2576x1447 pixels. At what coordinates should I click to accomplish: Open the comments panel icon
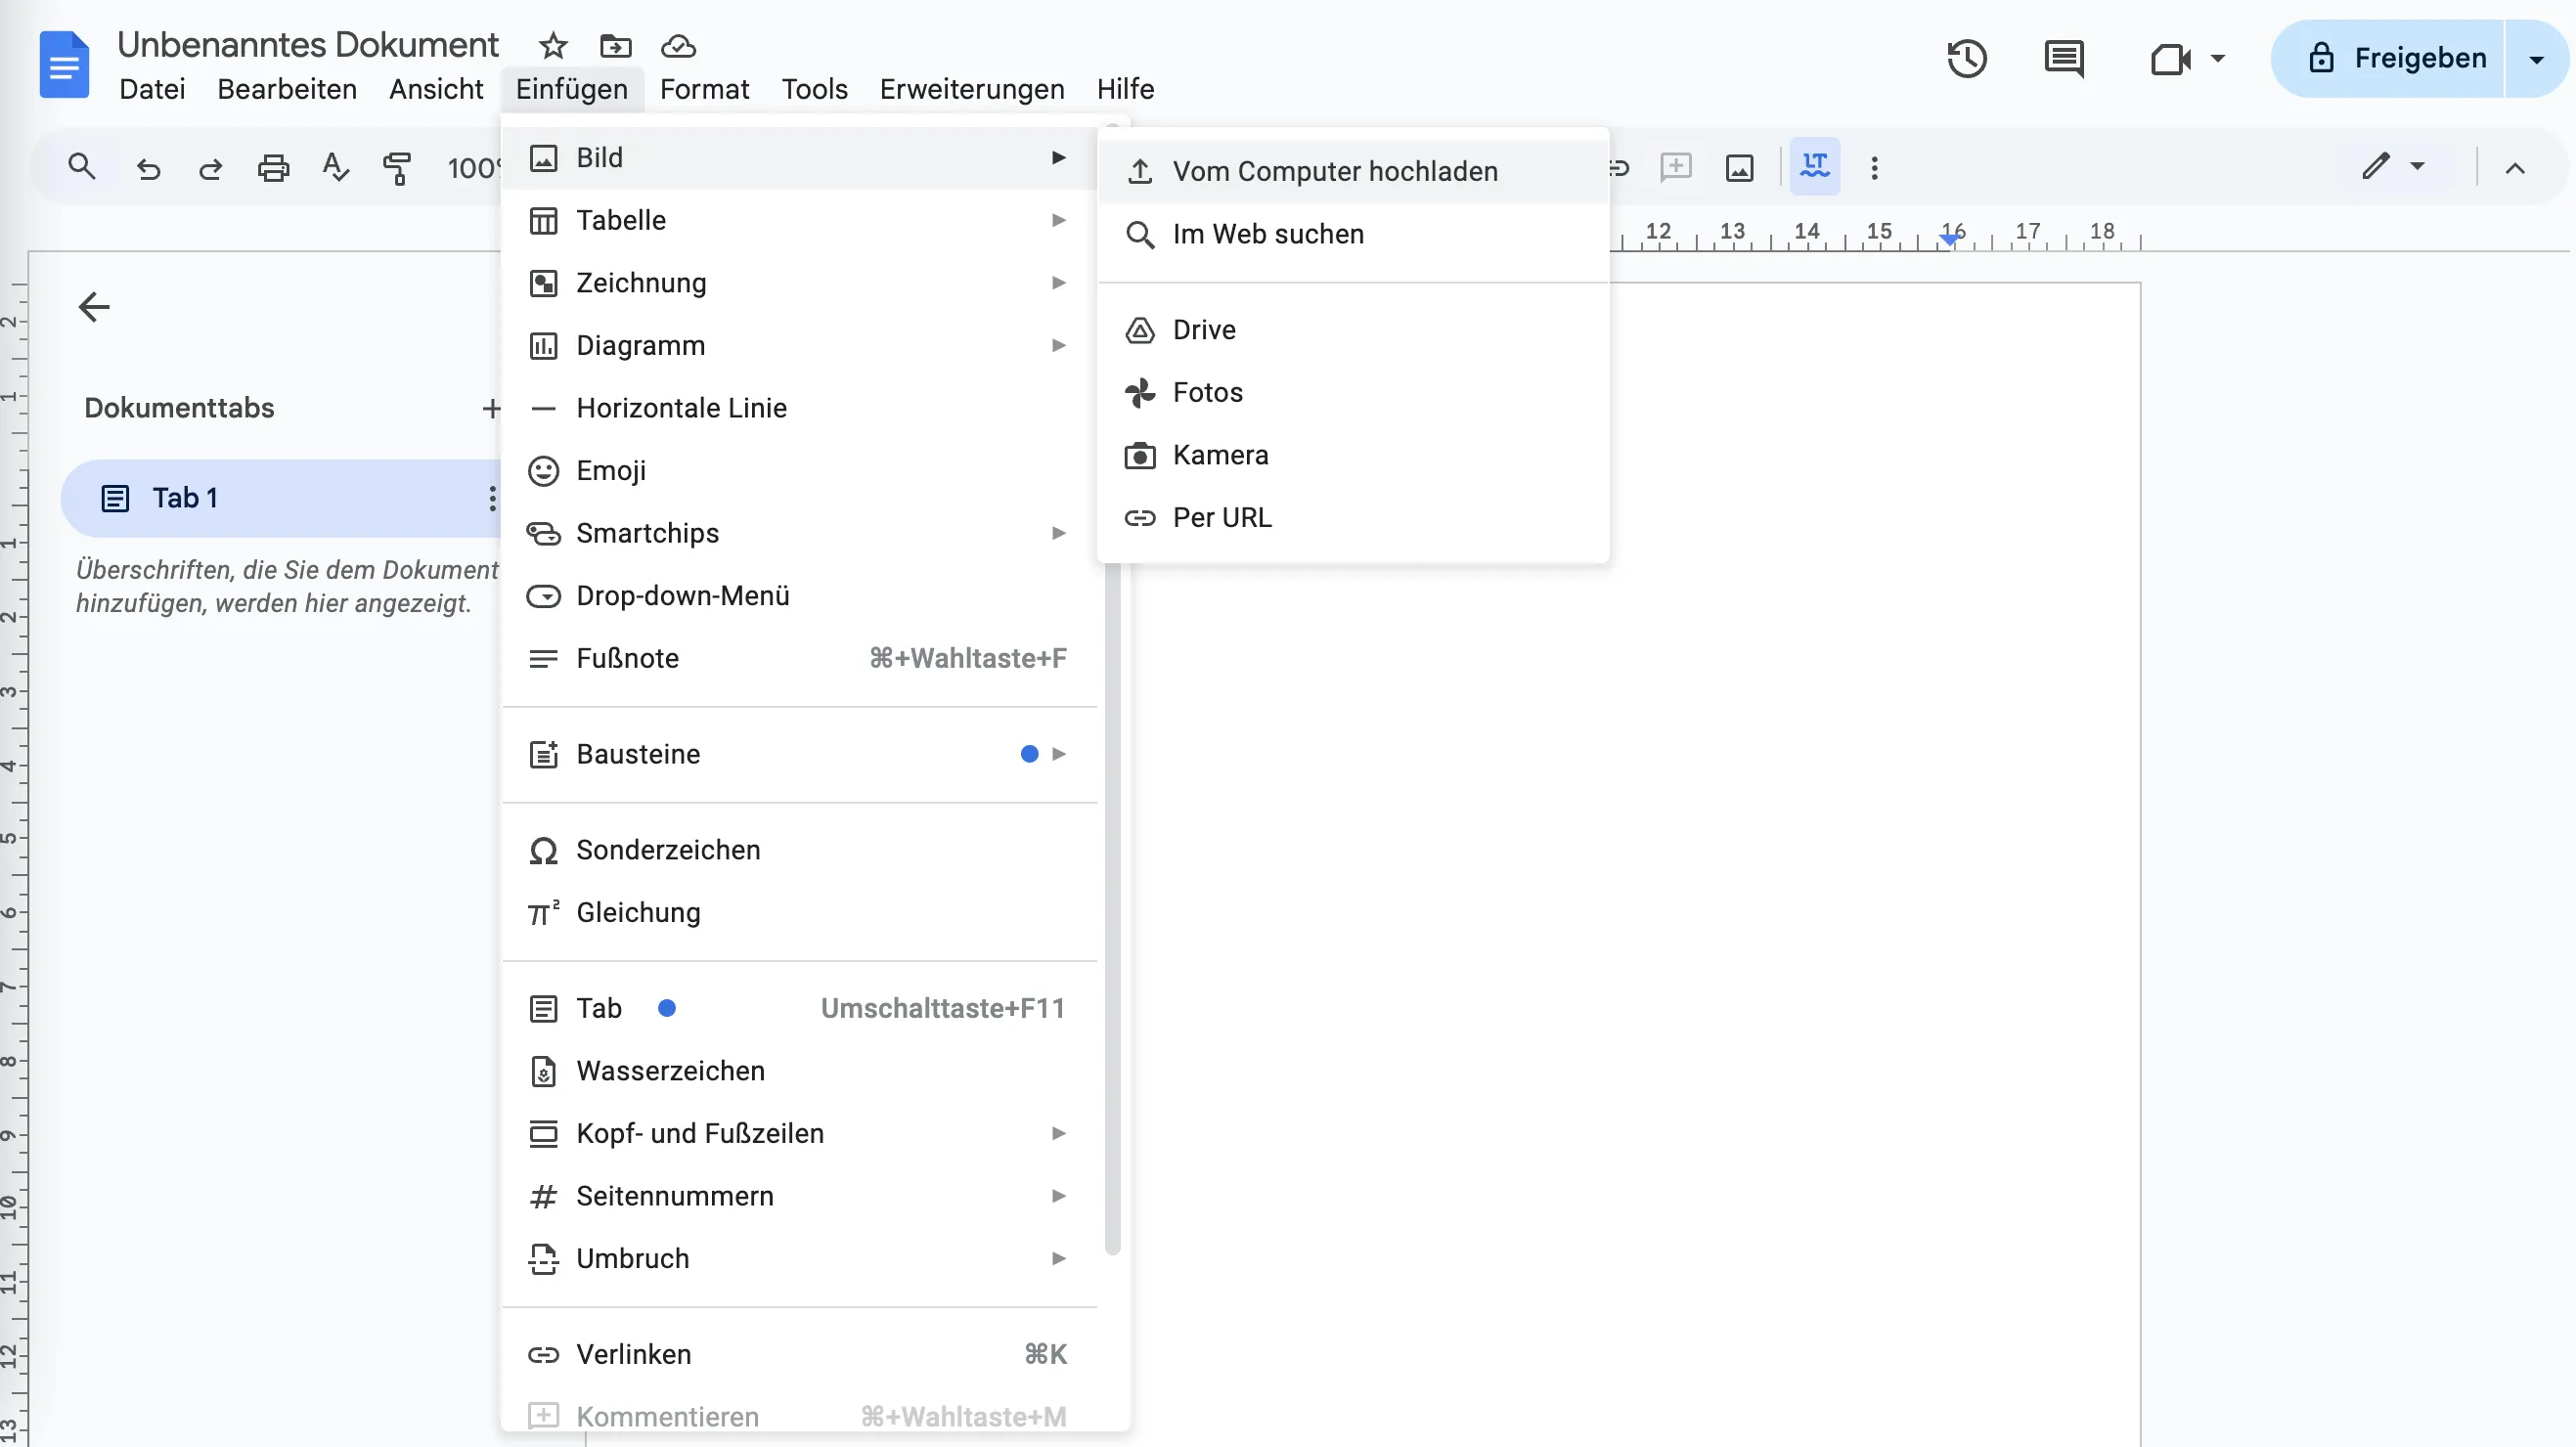click(x=2063, y=58)
